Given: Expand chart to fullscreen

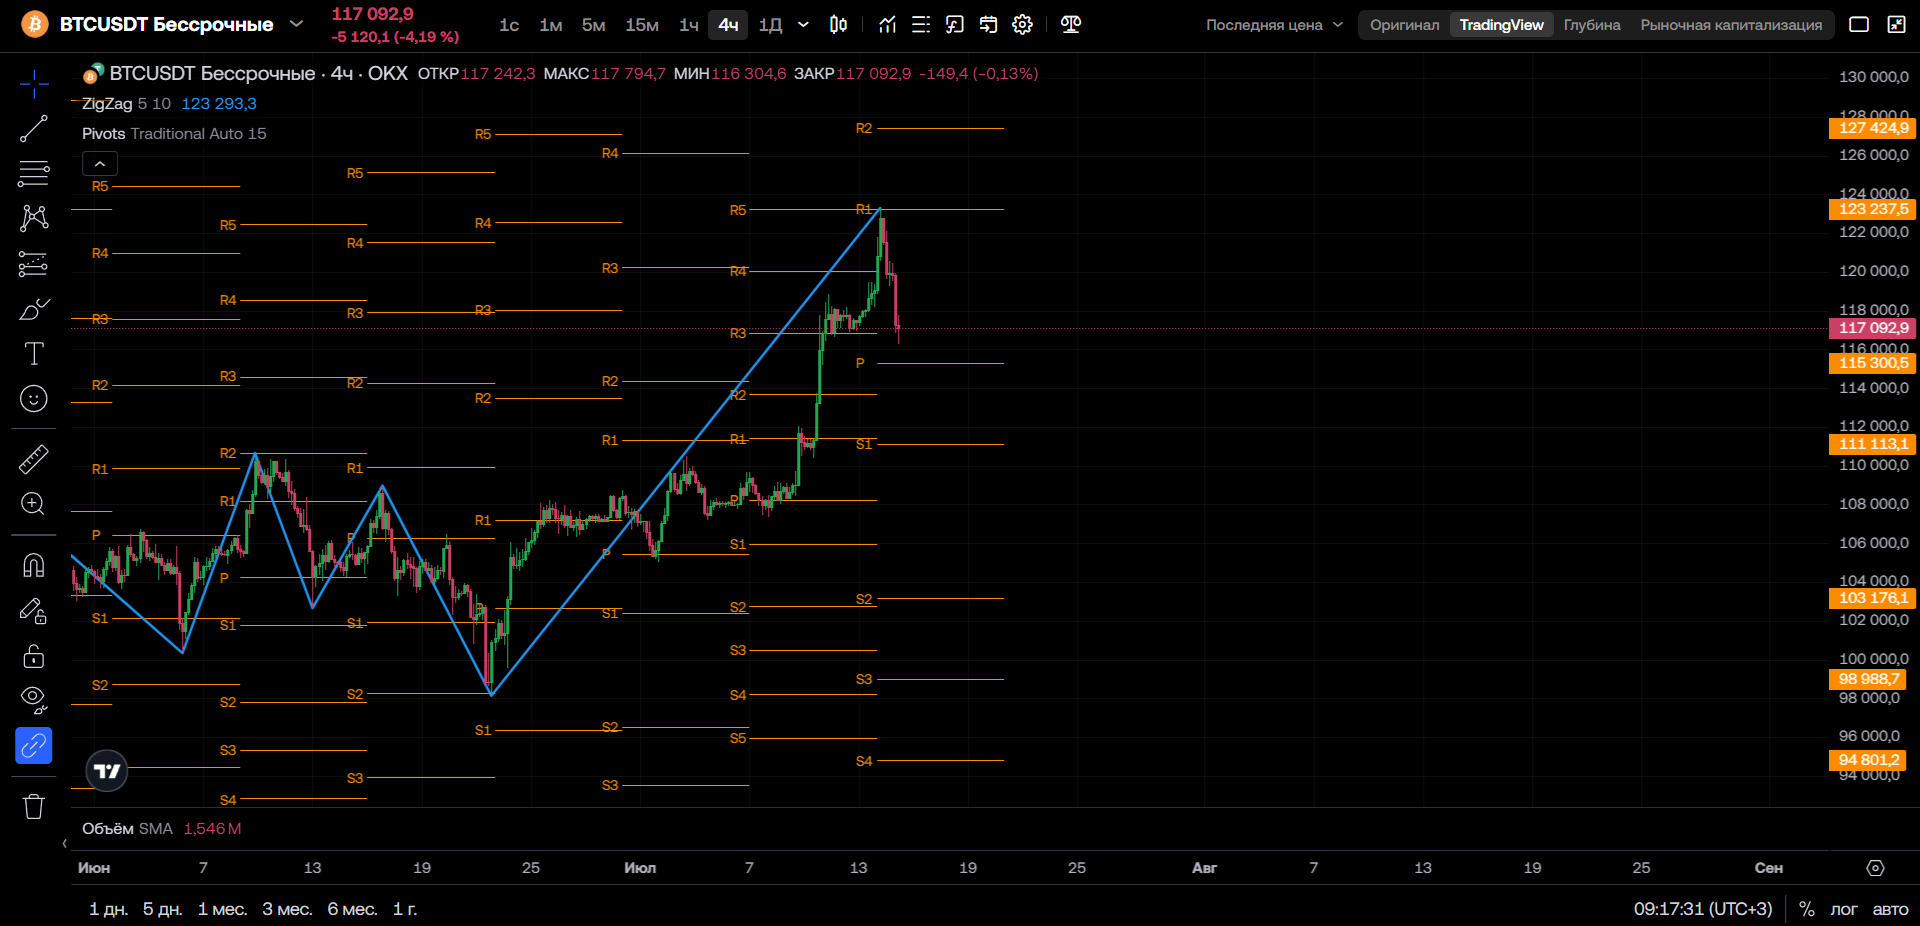Looking at the screenshot, I should tap(1896, 25).
